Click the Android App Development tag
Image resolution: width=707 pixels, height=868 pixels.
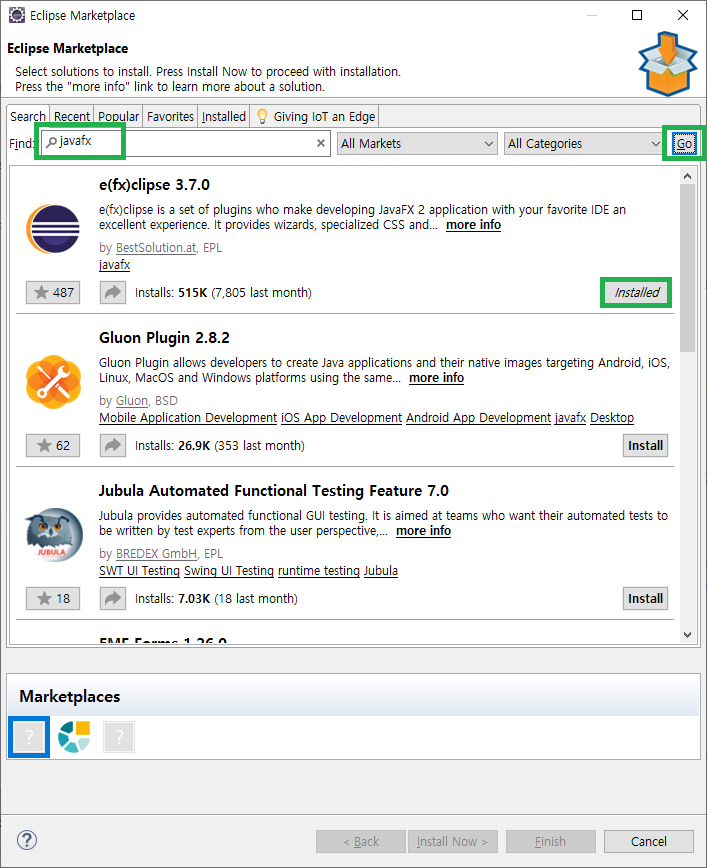point(478,417)
